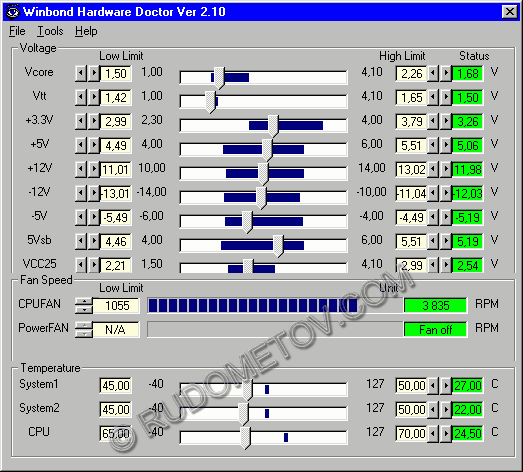Click the CPU temperature status 24,50
Screen dimensions: 523x472
468,434
